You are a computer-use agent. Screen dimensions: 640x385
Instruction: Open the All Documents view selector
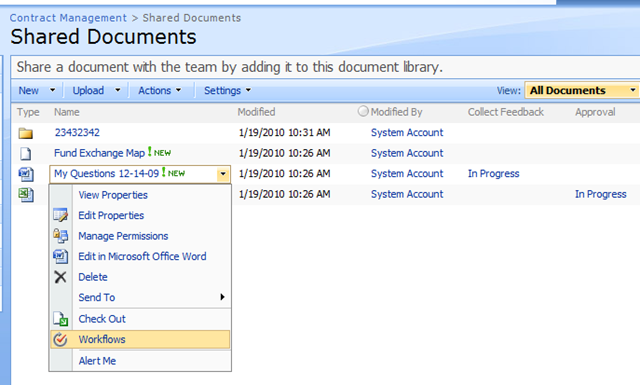point(582,90)
